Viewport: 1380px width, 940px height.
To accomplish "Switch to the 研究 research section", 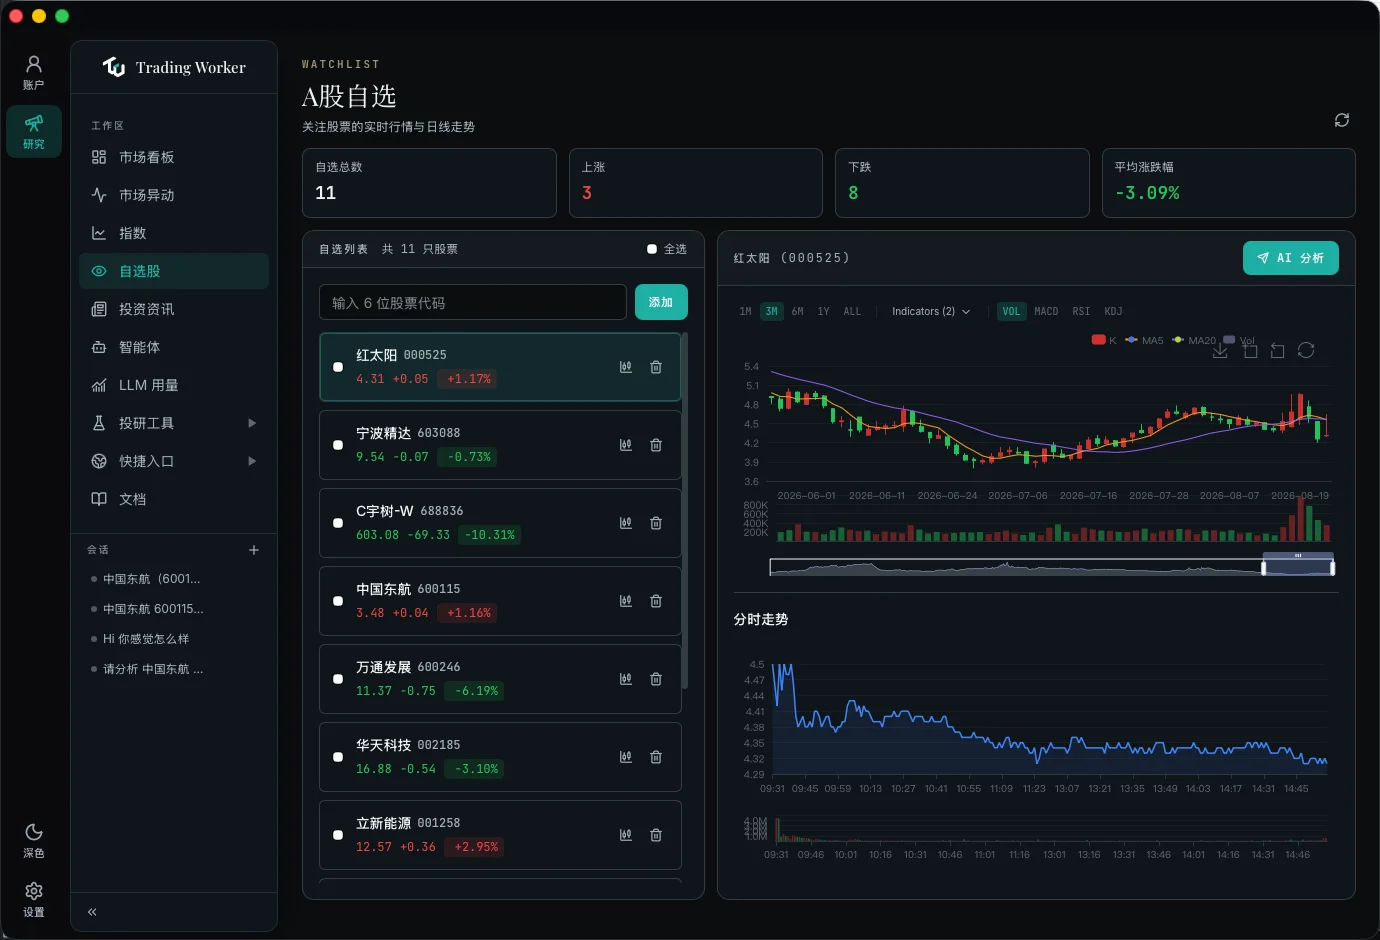I will pos(34,132).
